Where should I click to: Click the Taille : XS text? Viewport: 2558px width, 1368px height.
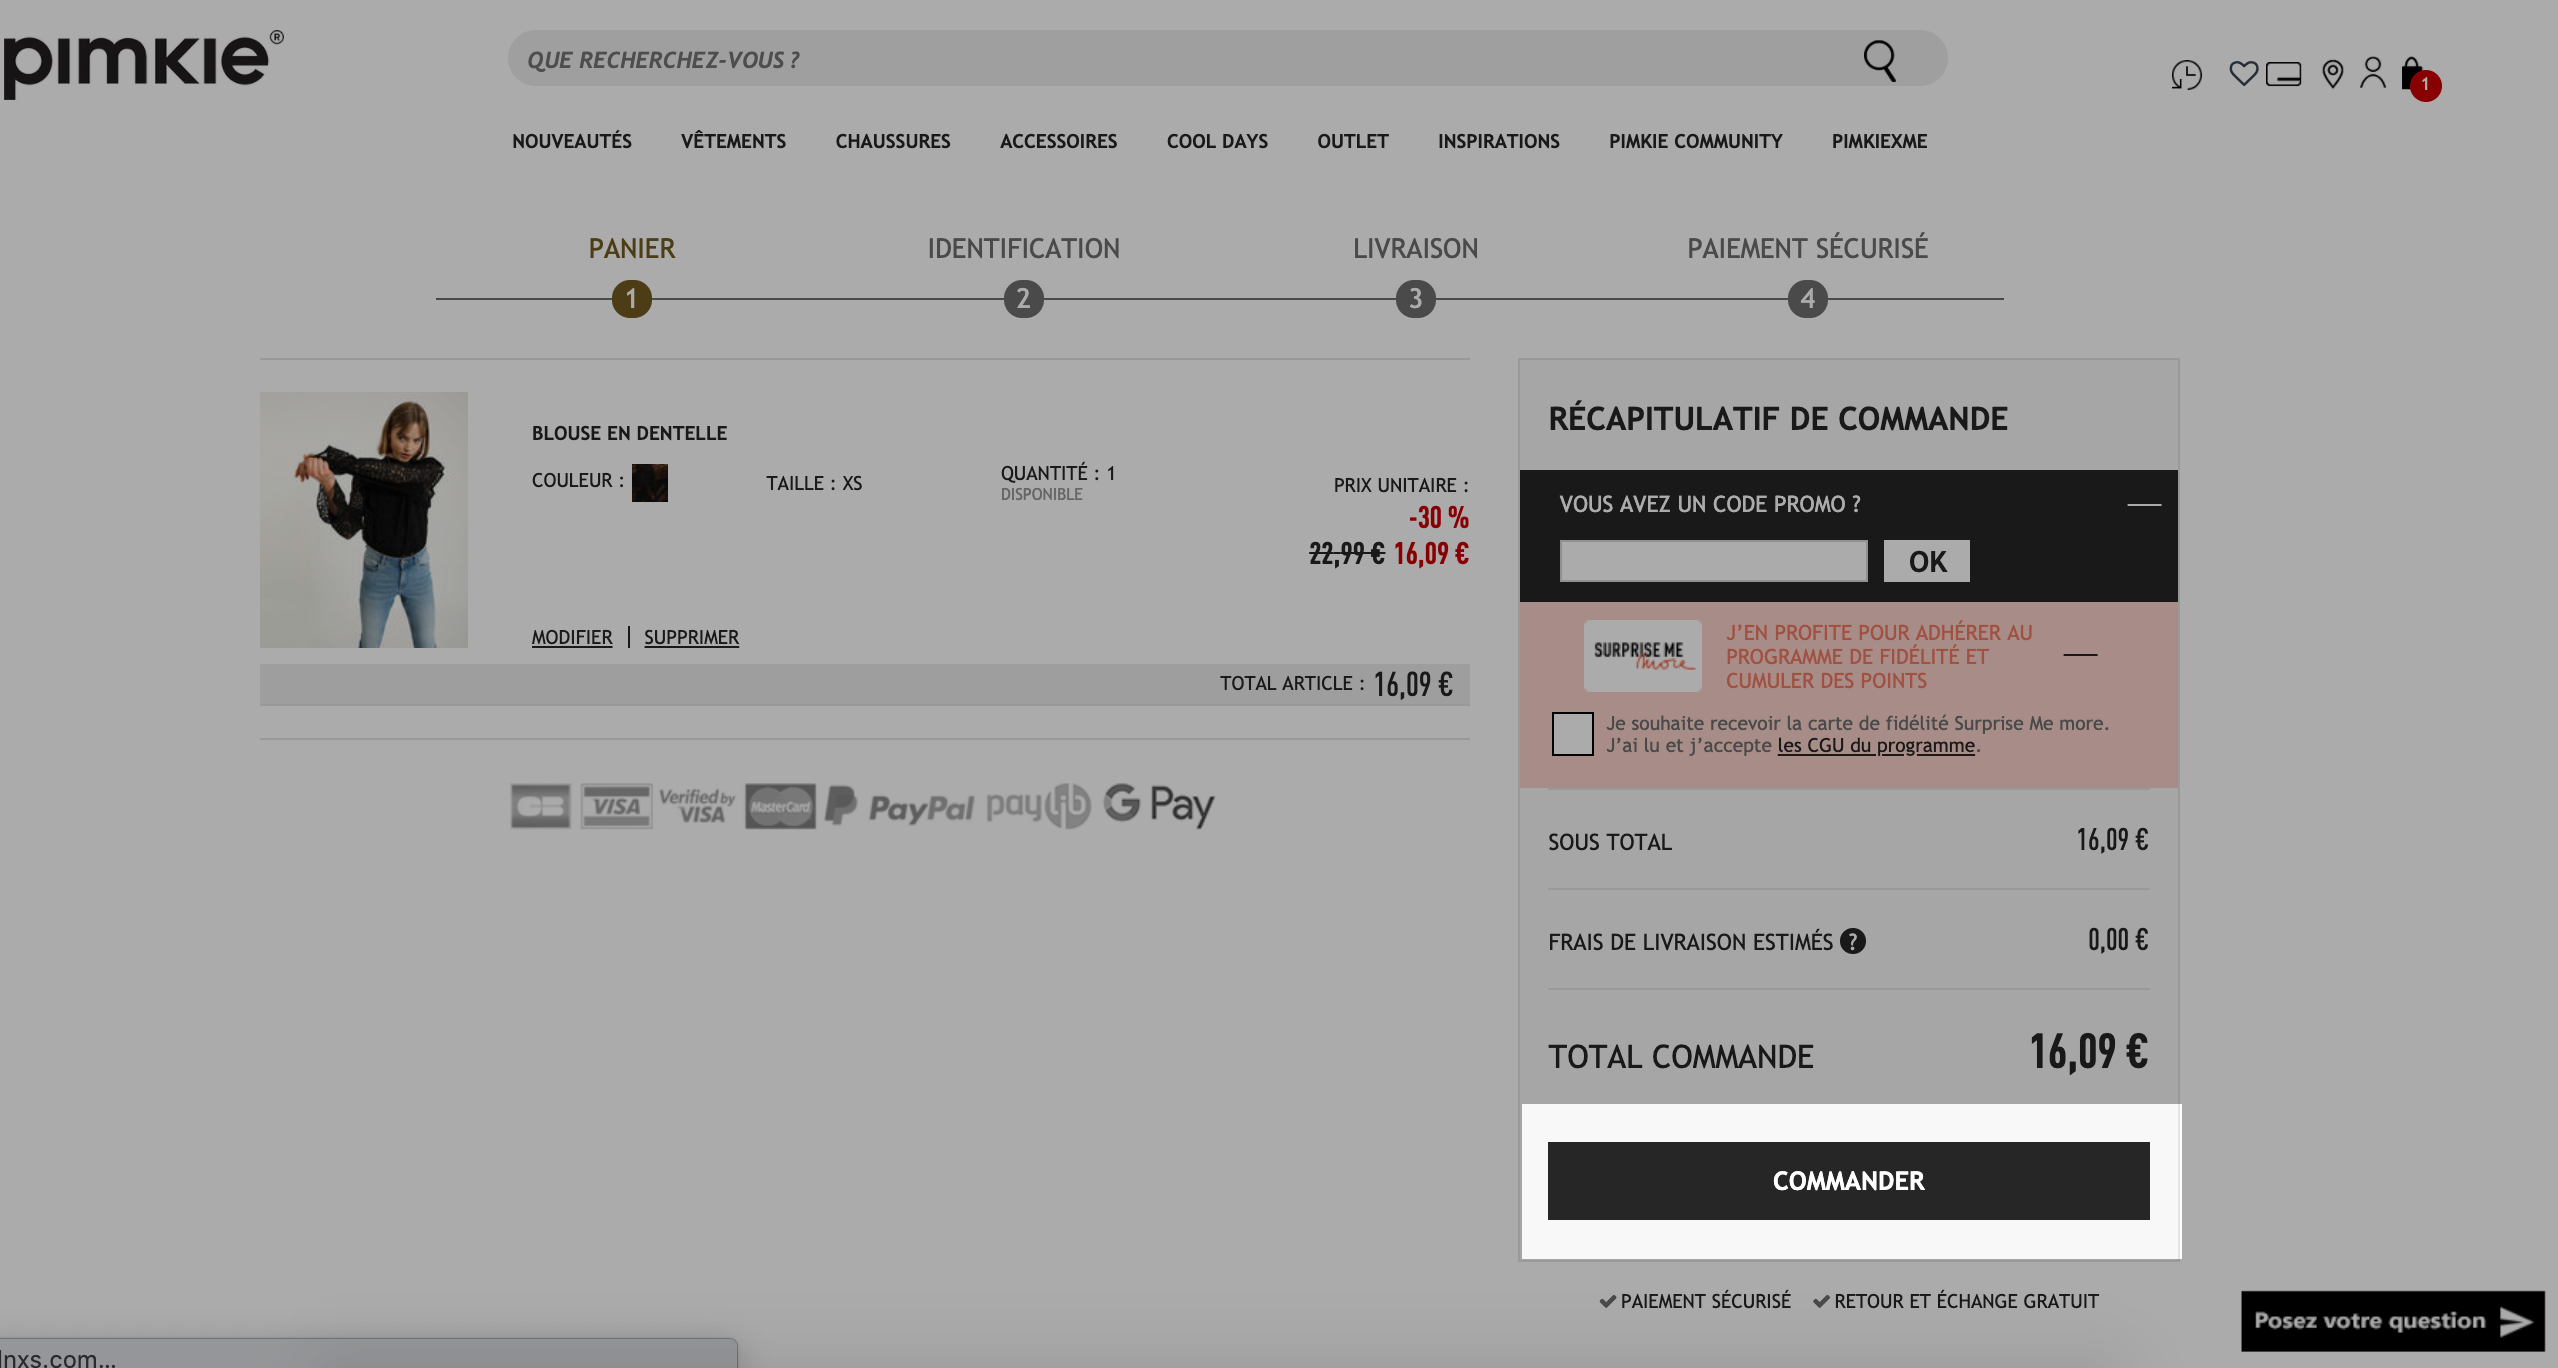coord(814,483)
